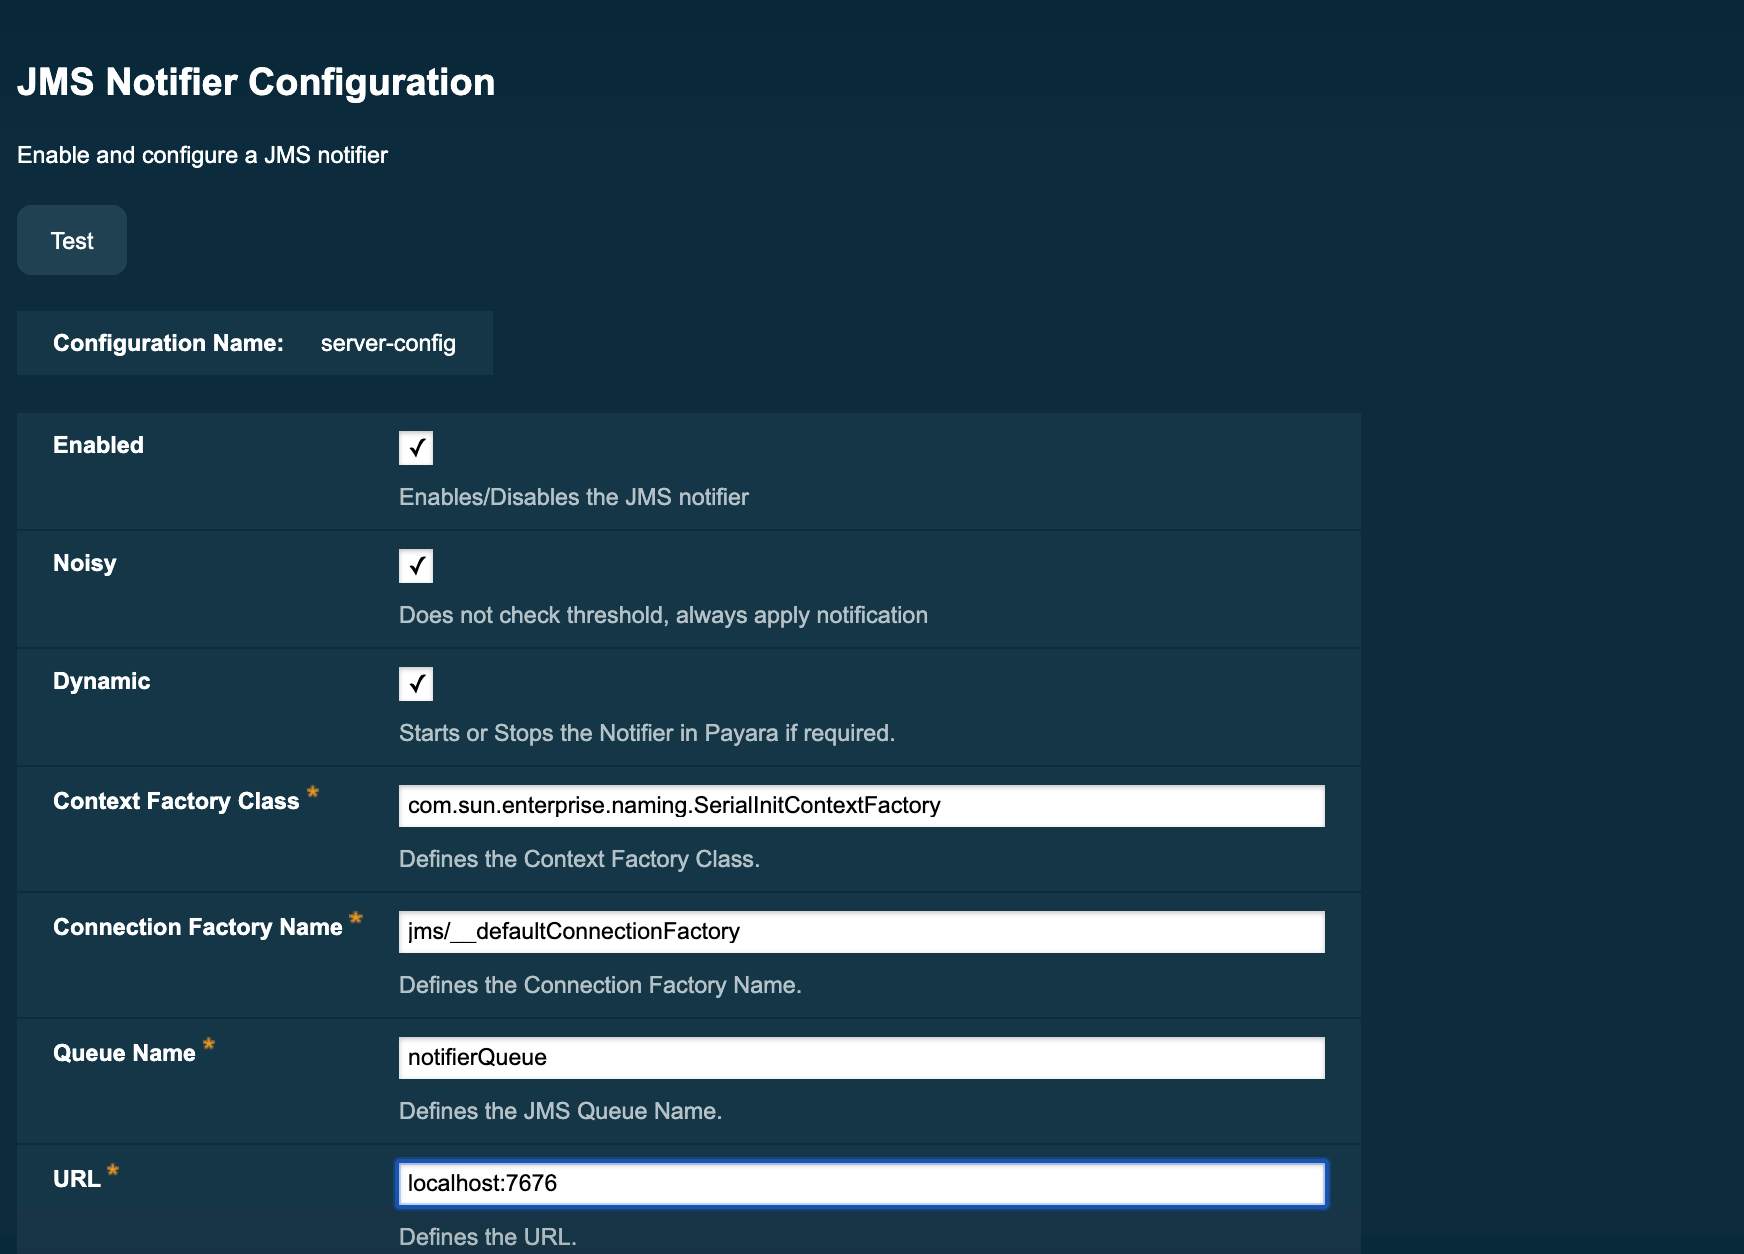
Task: Click the notifierQueue value text
Action: point(476,1057)
